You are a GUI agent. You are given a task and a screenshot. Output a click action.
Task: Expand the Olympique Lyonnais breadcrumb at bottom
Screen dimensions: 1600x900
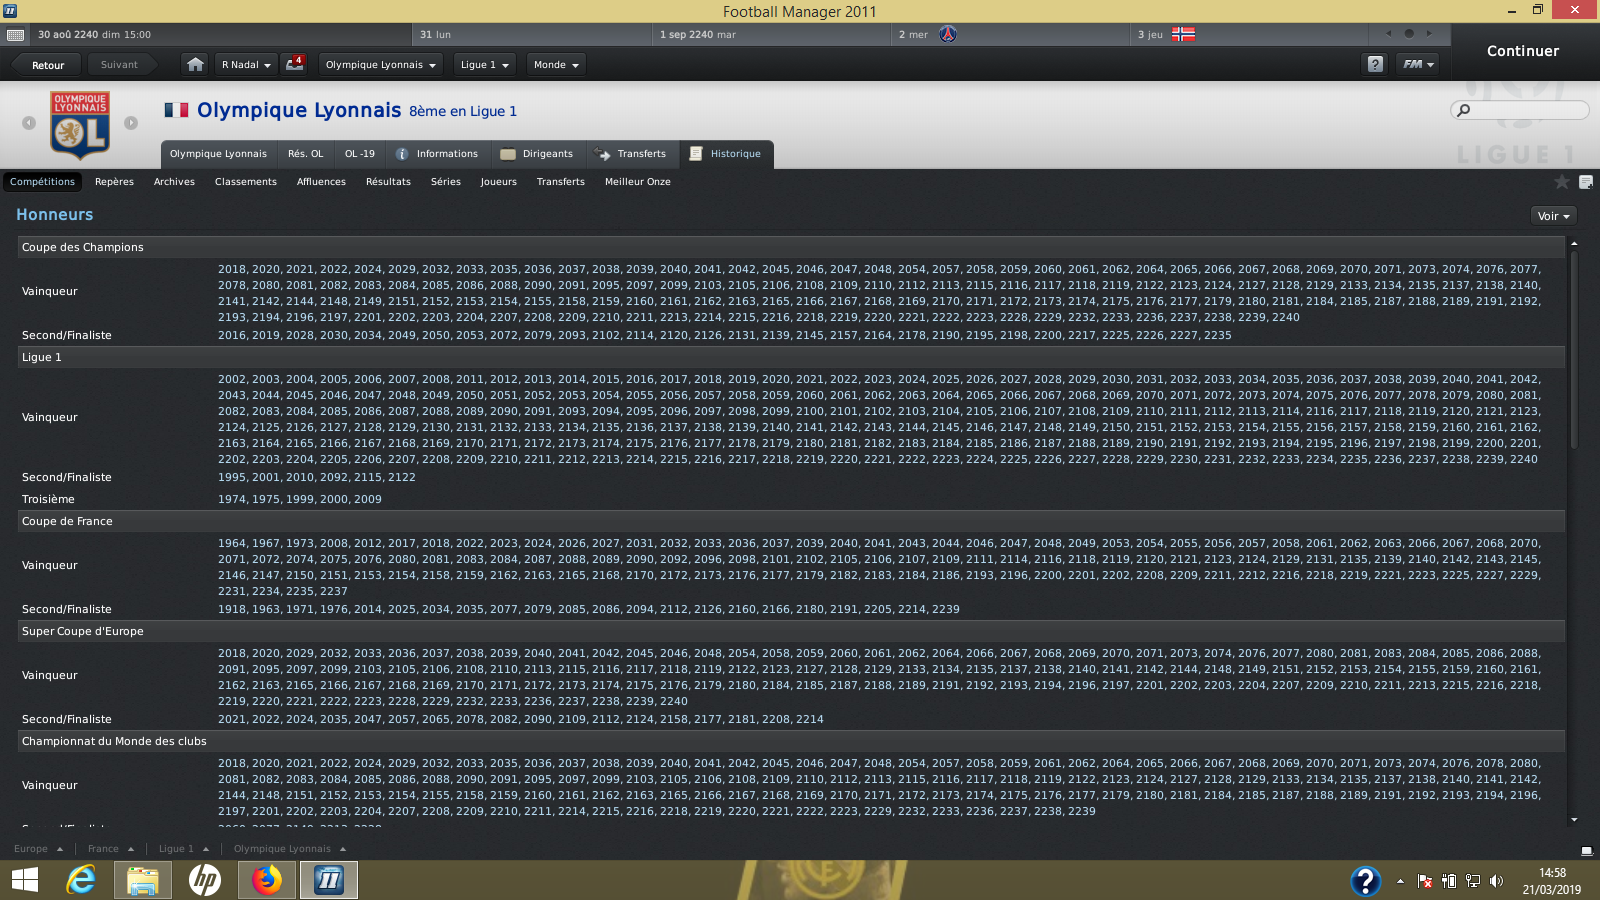point(290,849)
